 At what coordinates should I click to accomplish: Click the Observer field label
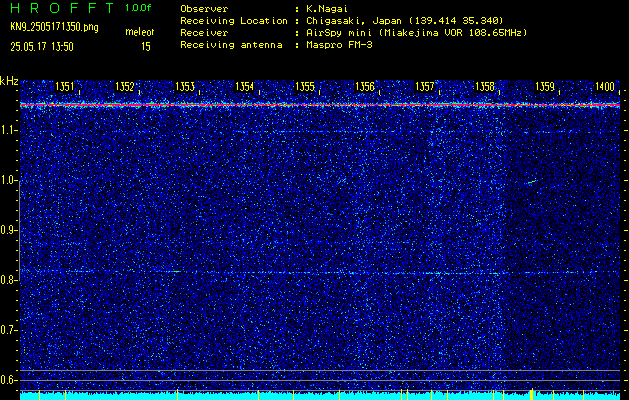204,8
